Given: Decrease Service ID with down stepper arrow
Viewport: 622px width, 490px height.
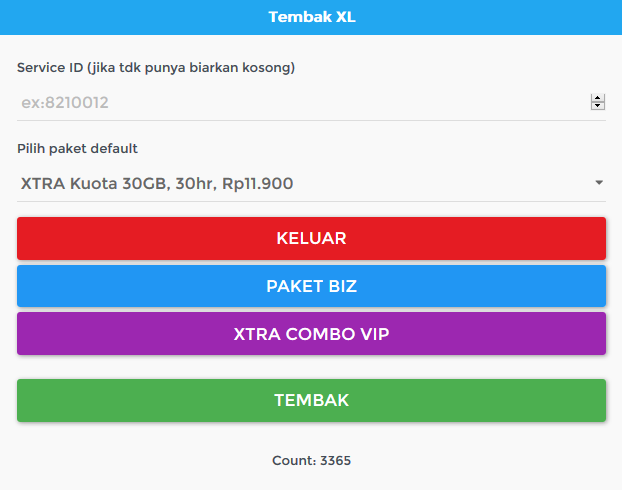Looking at the screenshot, I should [x=598, y=106].
